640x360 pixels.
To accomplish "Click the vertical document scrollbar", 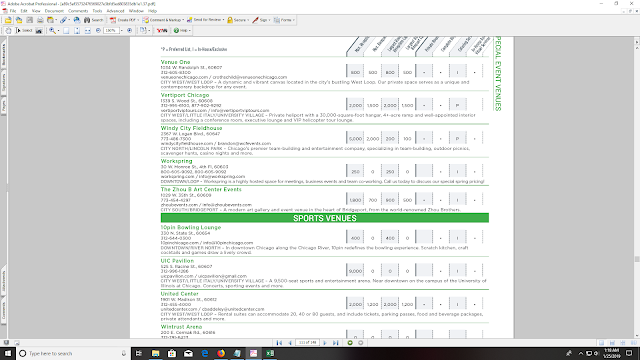I will [x=637, y=188].
